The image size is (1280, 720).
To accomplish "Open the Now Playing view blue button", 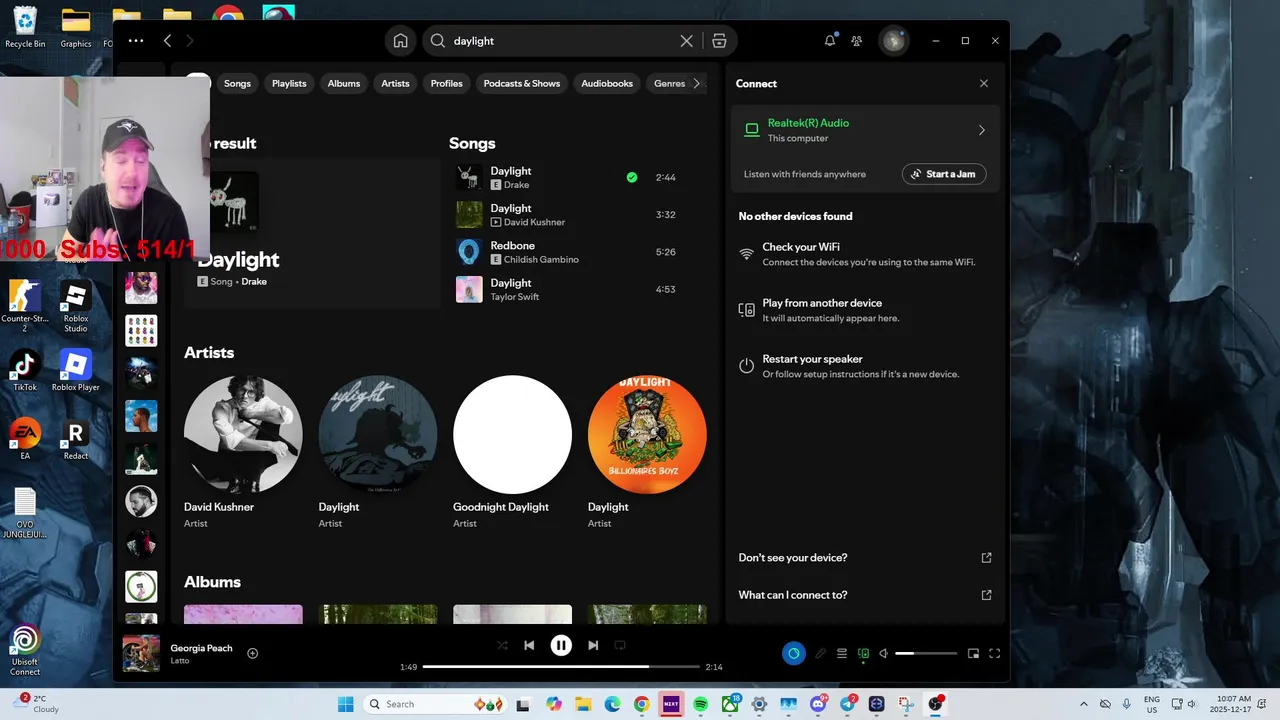I will coord(793,653).
